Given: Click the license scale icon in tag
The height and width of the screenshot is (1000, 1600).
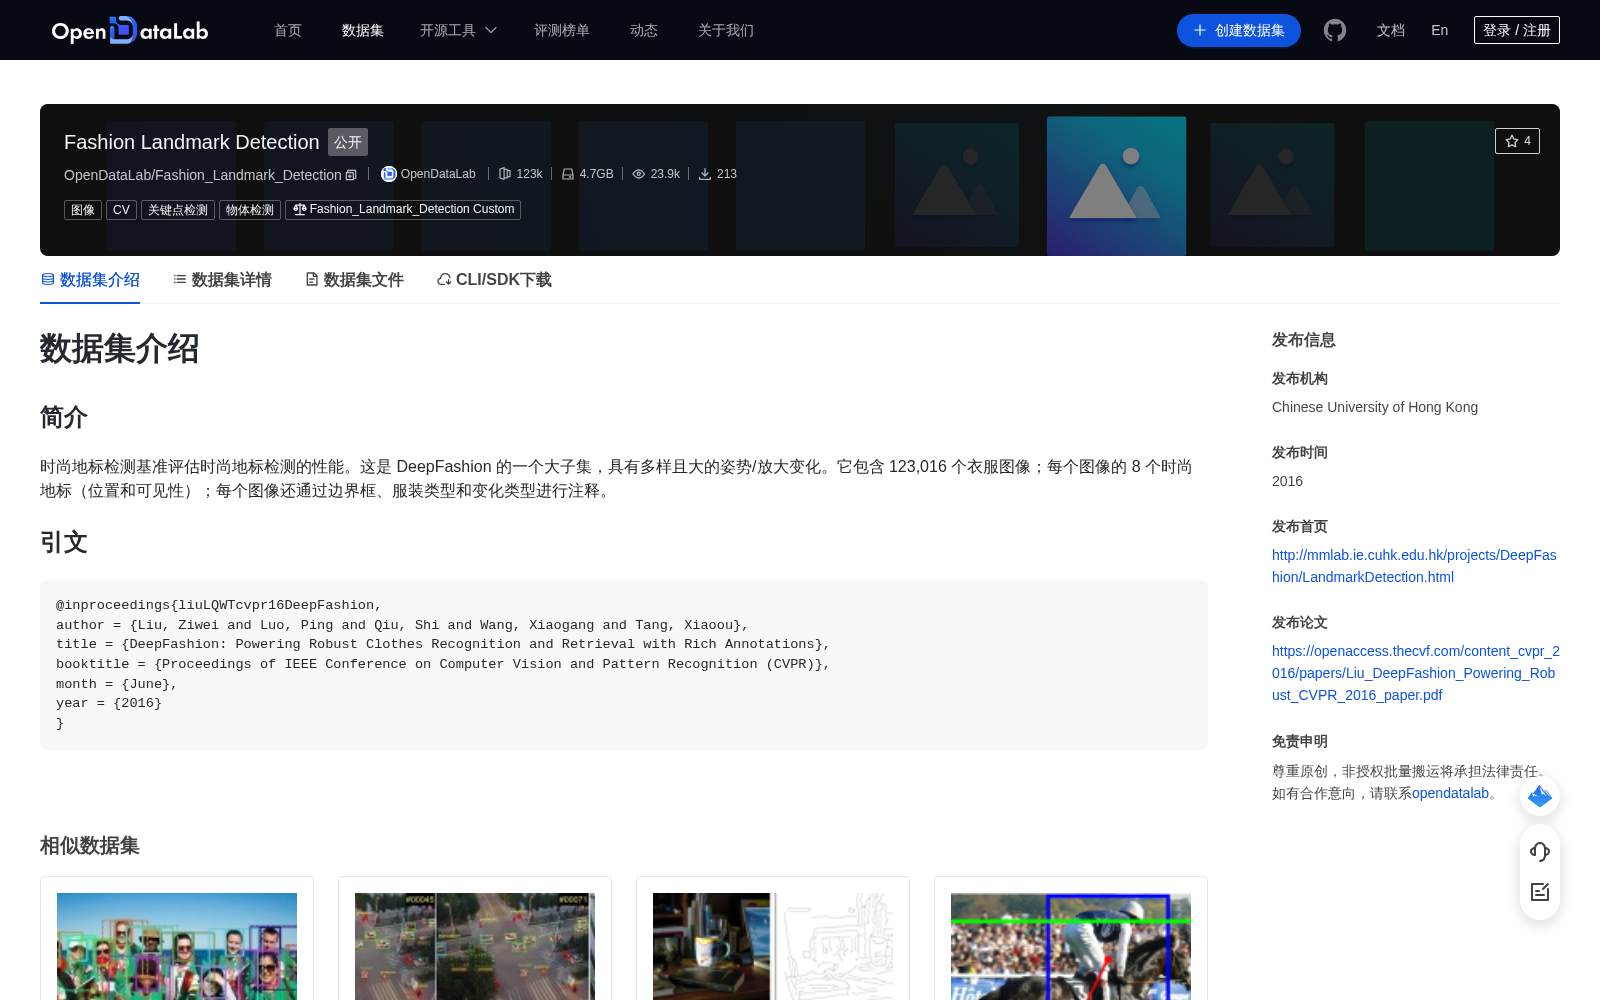Looking at the screenshot, I should pyautogui.click(x=299, y=209).
